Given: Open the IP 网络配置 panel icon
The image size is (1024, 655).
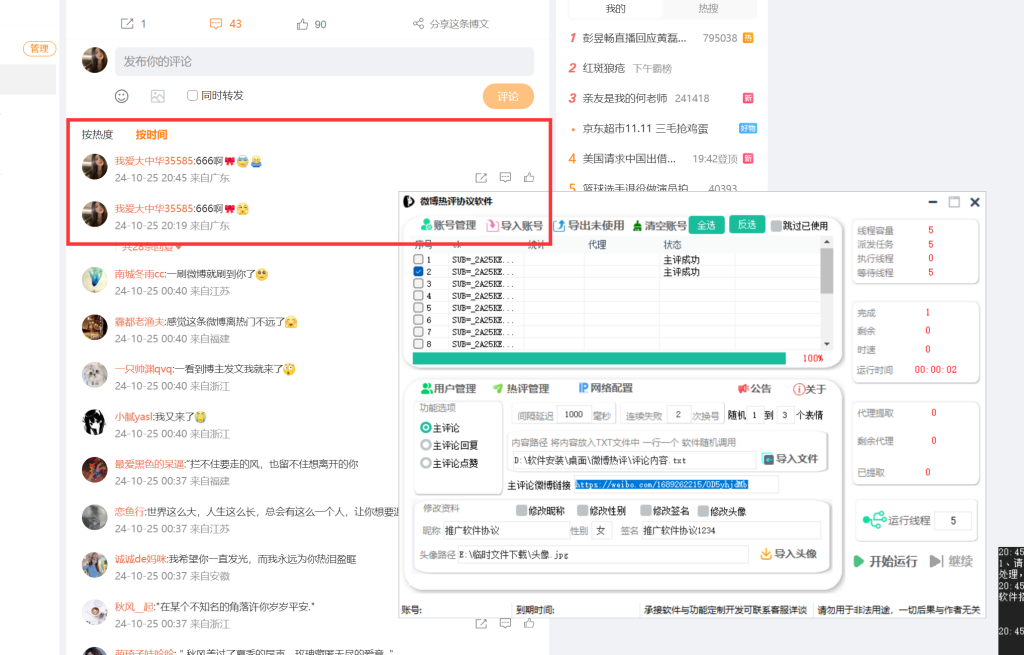Looking at the screenshot, I should coord(583,388).
